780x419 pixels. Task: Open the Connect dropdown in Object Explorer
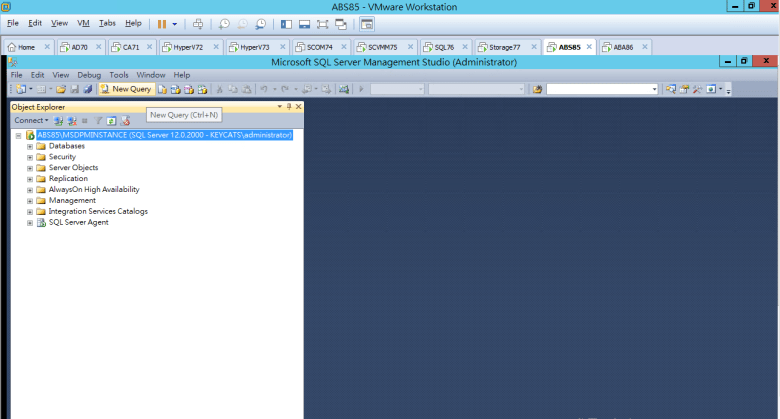(x=31, y=121)
